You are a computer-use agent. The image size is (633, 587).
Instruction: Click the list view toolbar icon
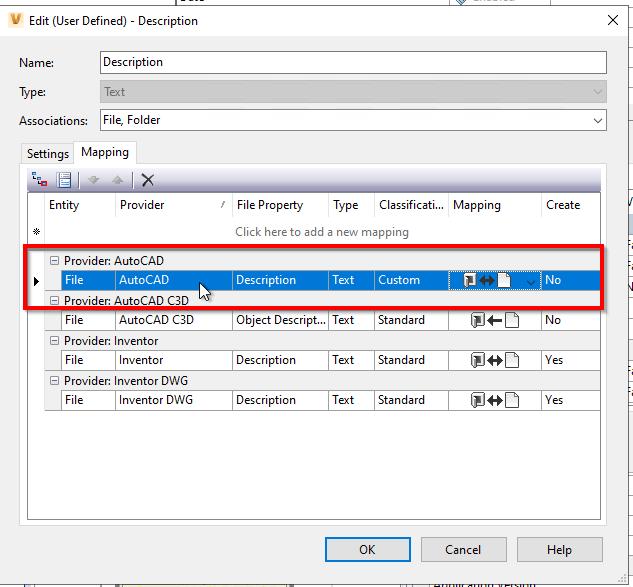click(64, 180)
